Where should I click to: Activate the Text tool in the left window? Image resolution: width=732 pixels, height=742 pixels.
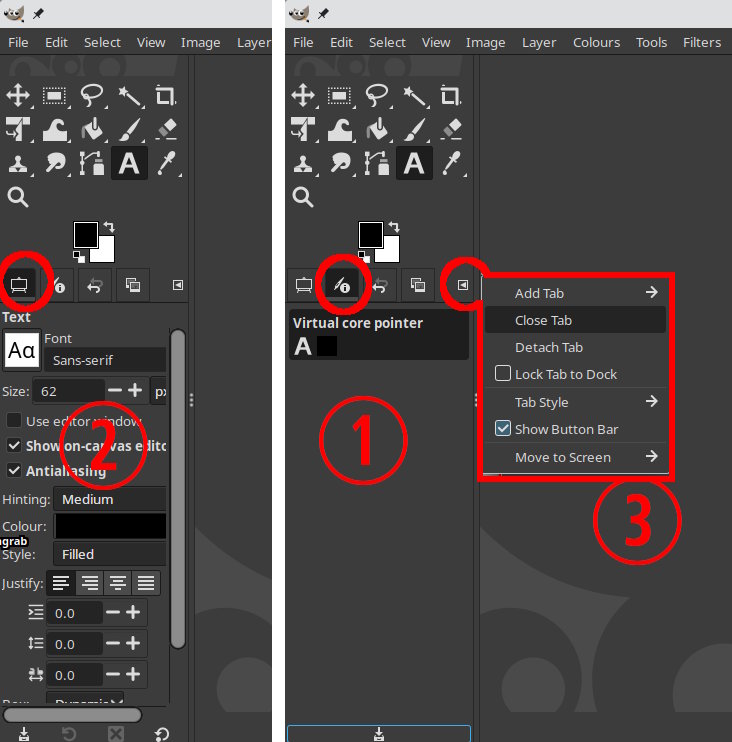(129, 163)
